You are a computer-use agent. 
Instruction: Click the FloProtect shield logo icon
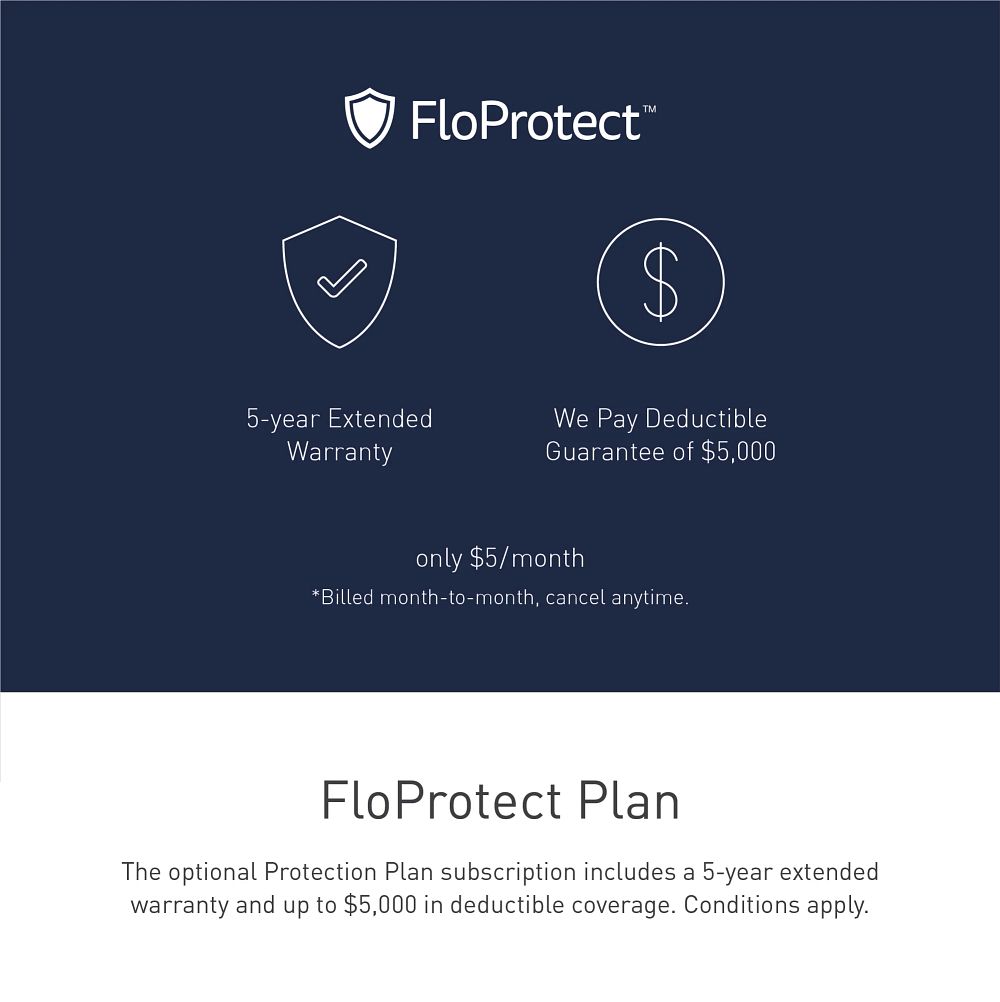click(x=369, y=118)
